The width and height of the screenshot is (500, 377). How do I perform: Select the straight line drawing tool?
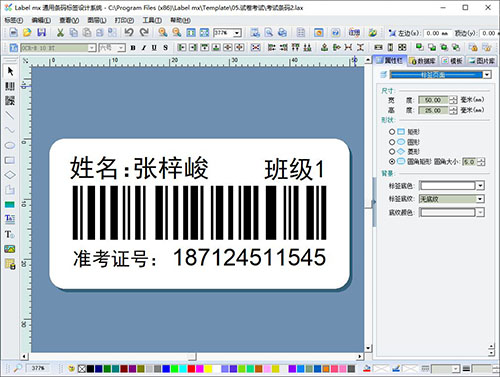[x=10, y=115]
